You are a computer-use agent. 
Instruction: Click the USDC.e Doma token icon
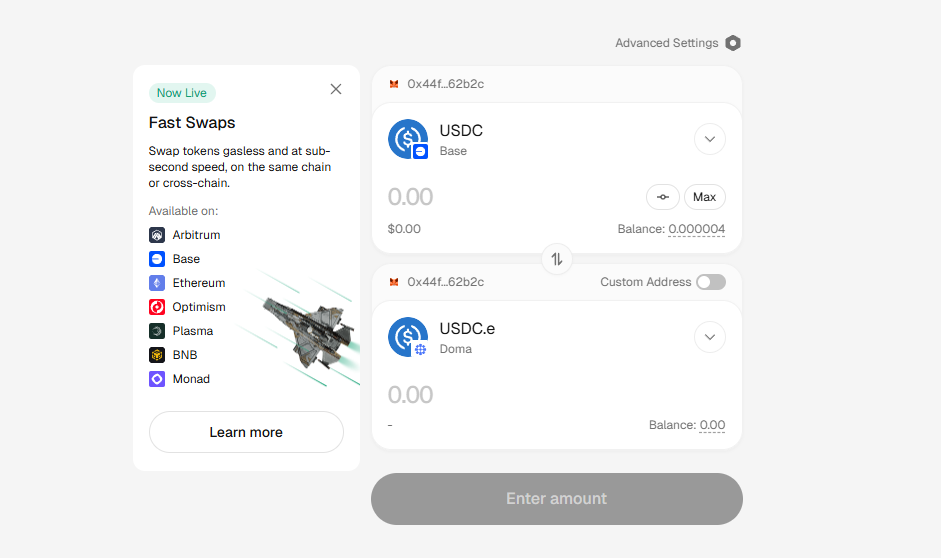[408, 337]
